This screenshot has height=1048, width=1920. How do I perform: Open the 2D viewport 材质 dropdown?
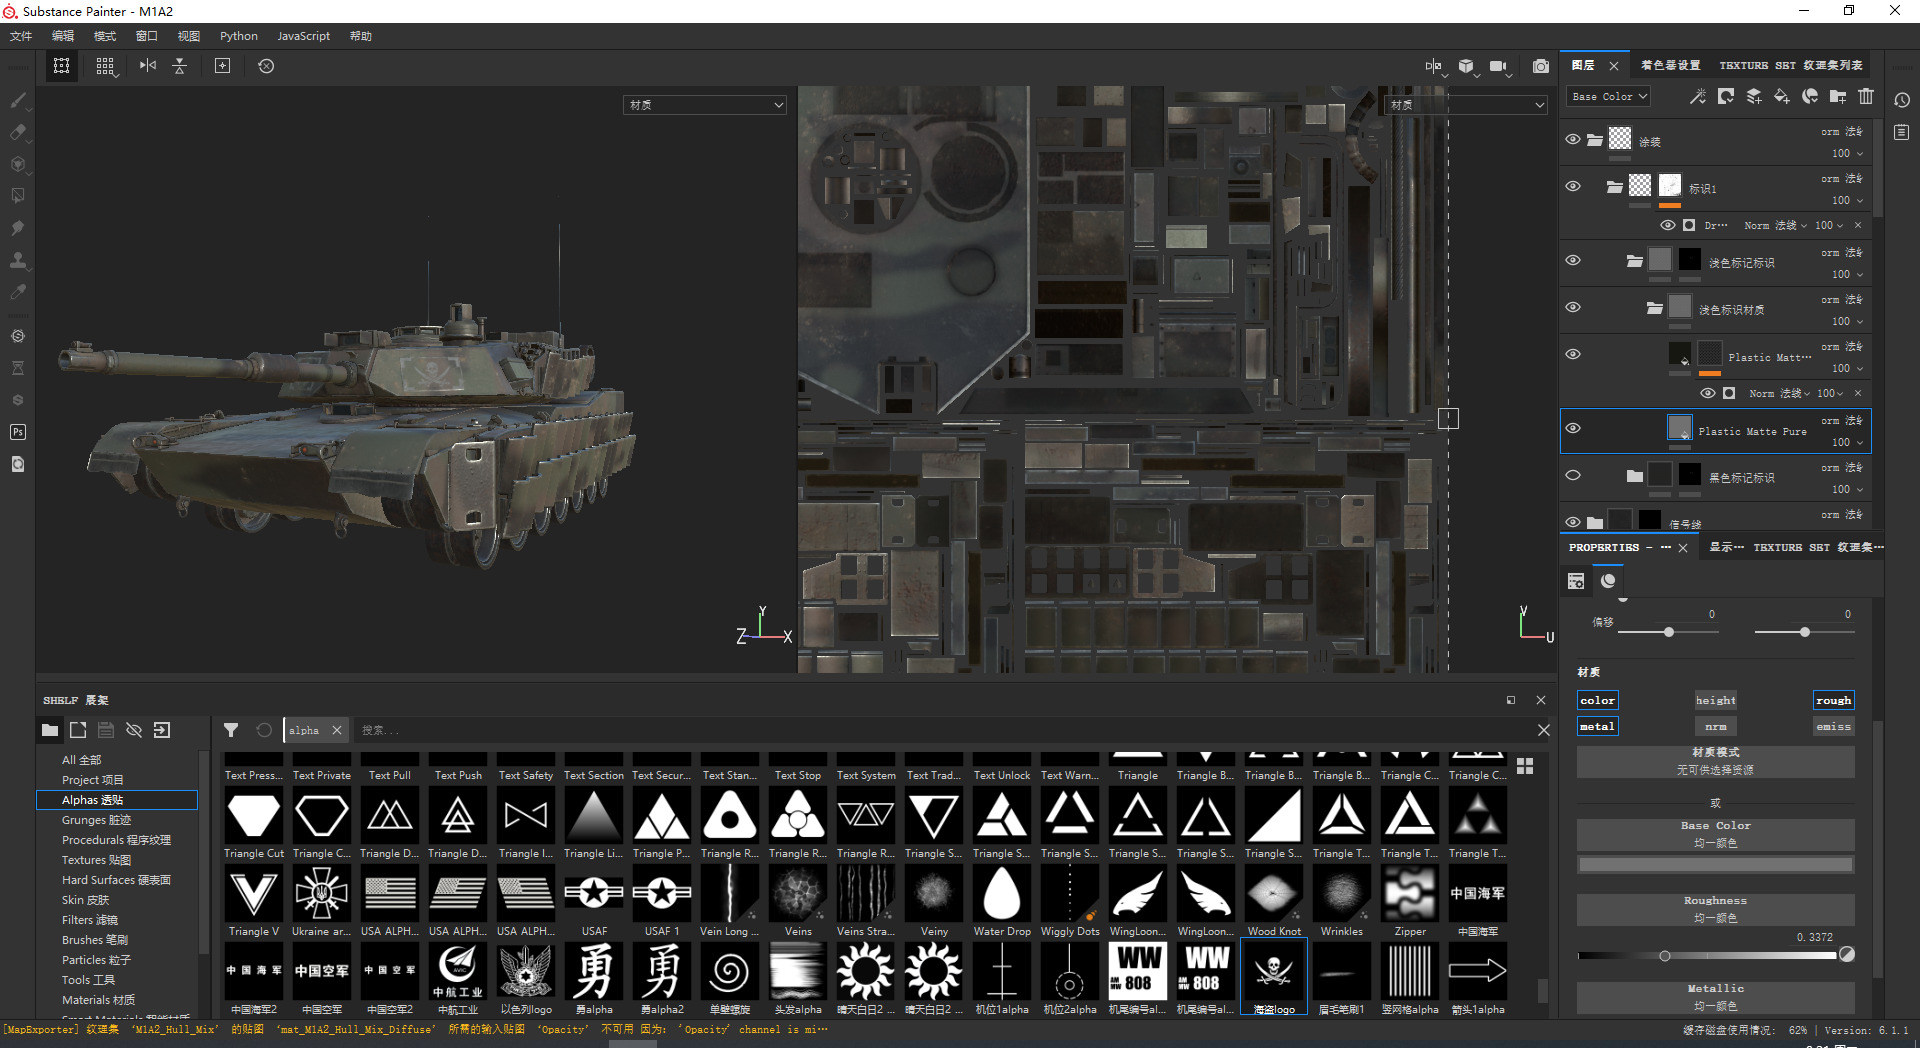coord(1467,105)
